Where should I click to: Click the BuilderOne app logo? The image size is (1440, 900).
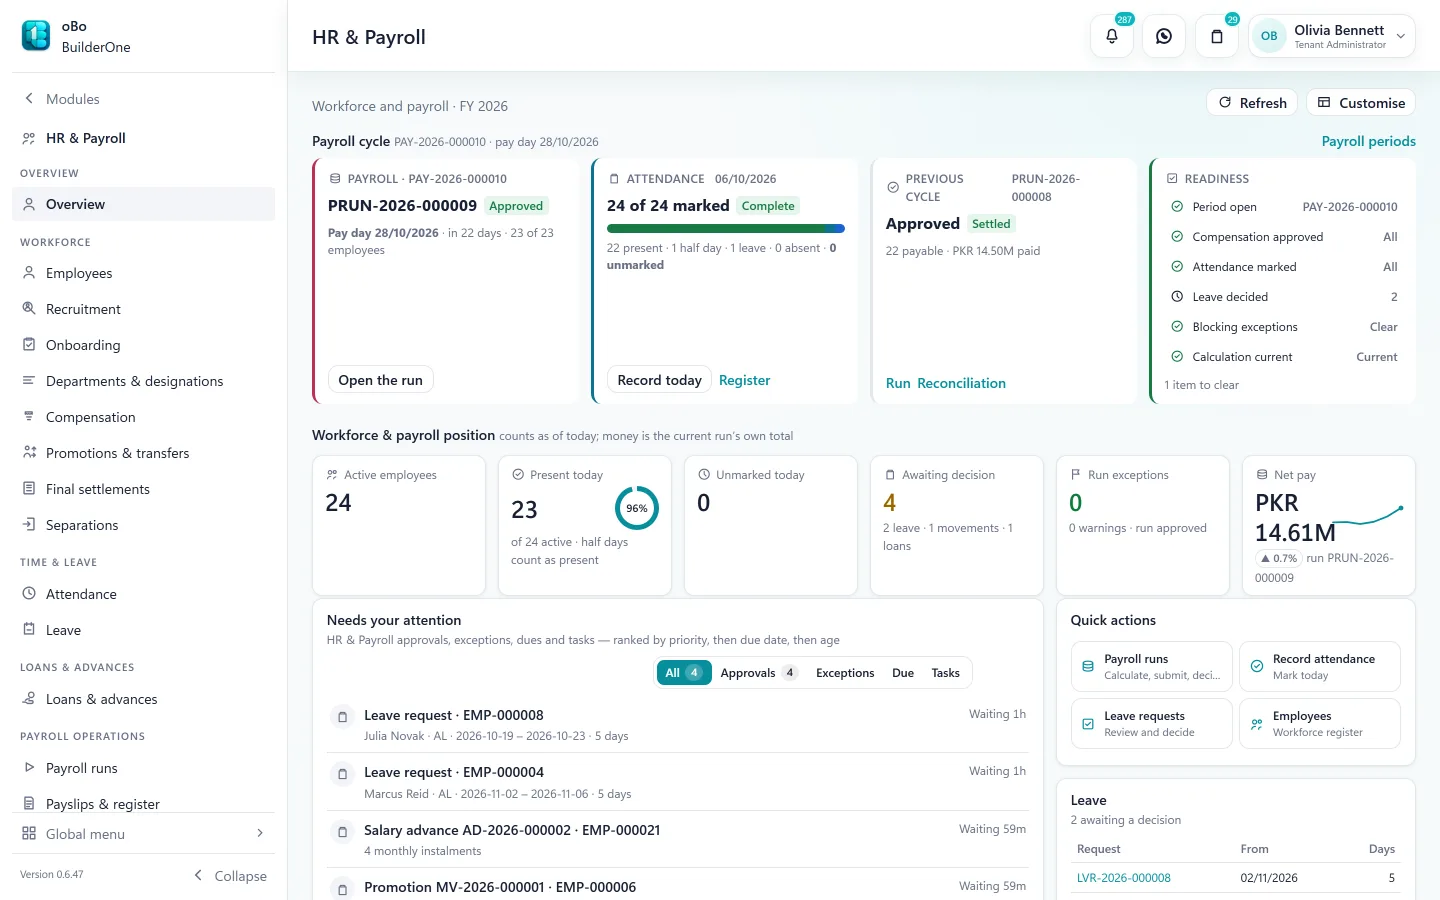pos(36,36)
